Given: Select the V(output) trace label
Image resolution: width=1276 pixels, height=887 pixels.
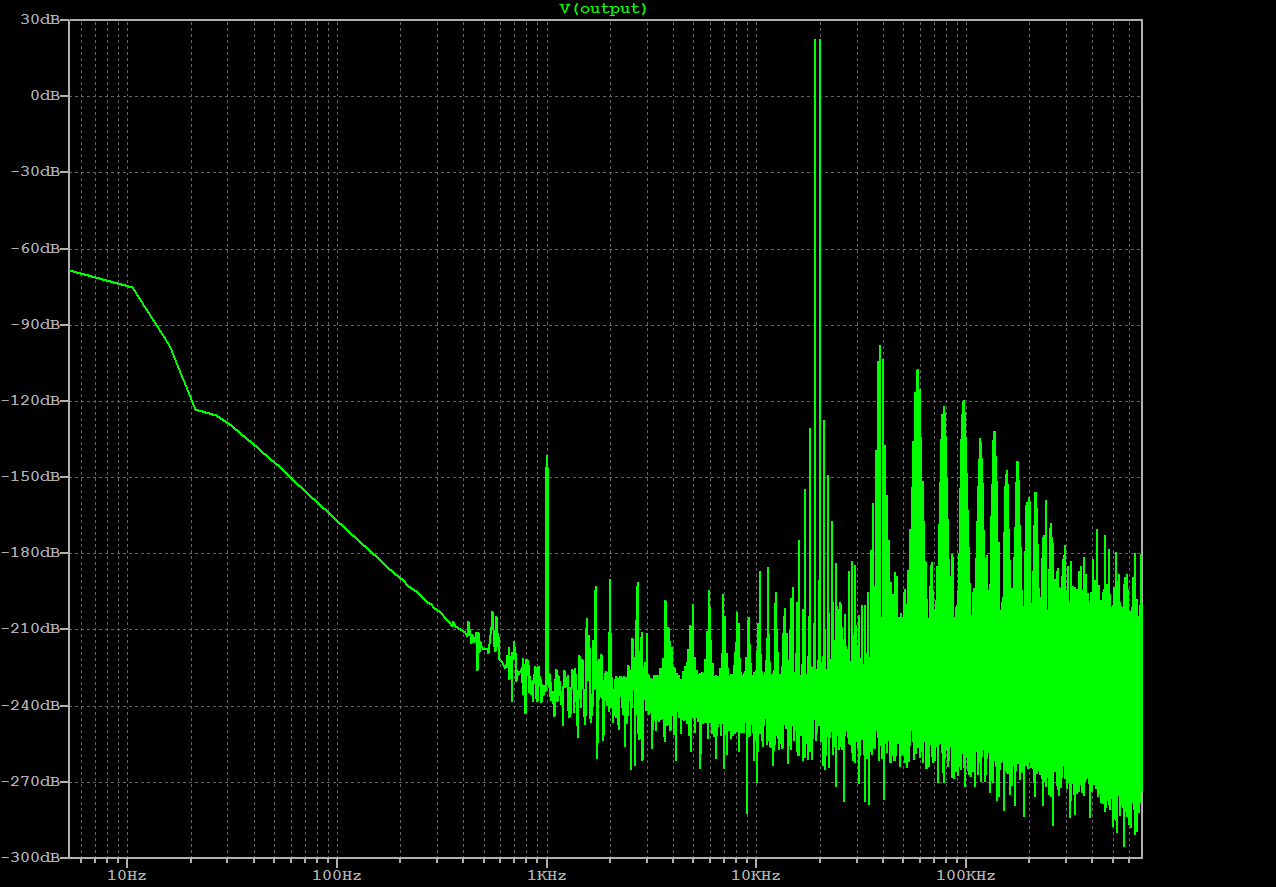Looking at the screenshot, I should (603, 8).
